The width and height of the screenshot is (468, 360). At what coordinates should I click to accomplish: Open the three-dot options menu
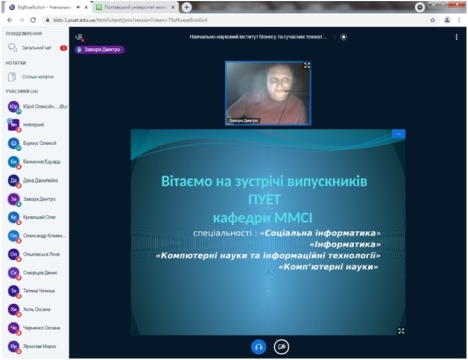click(x=456, y=37)
